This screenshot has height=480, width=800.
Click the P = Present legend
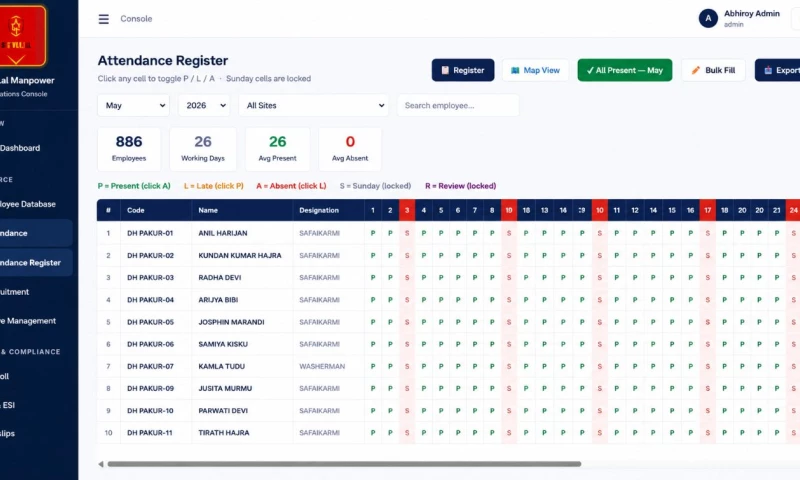tap(134, 186)
